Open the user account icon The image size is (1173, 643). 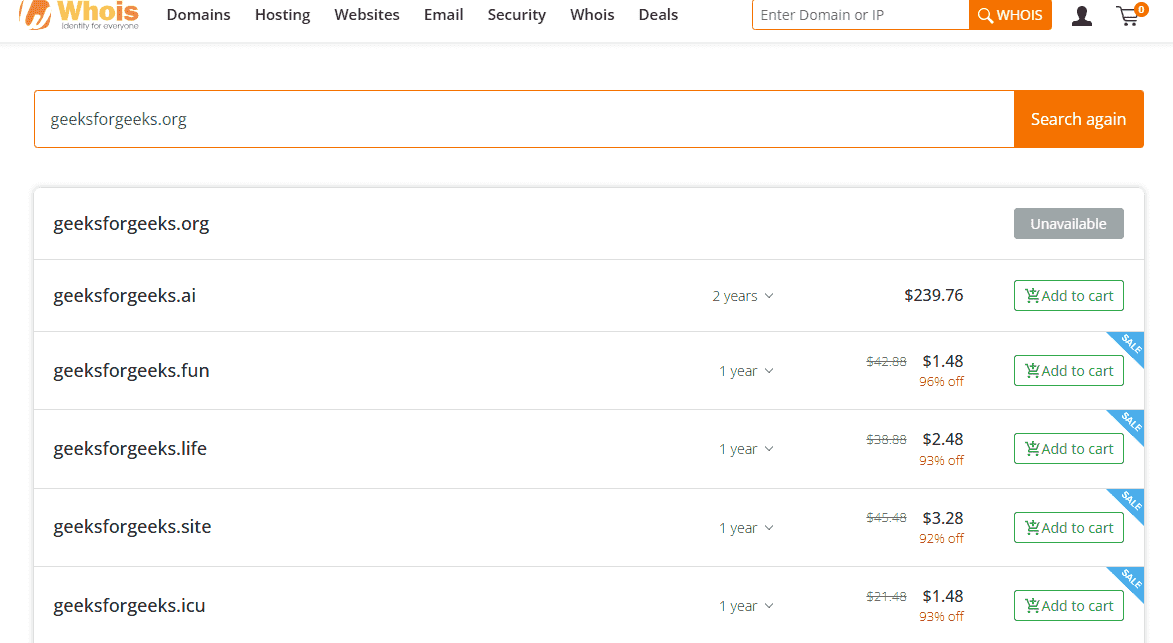1081,16
